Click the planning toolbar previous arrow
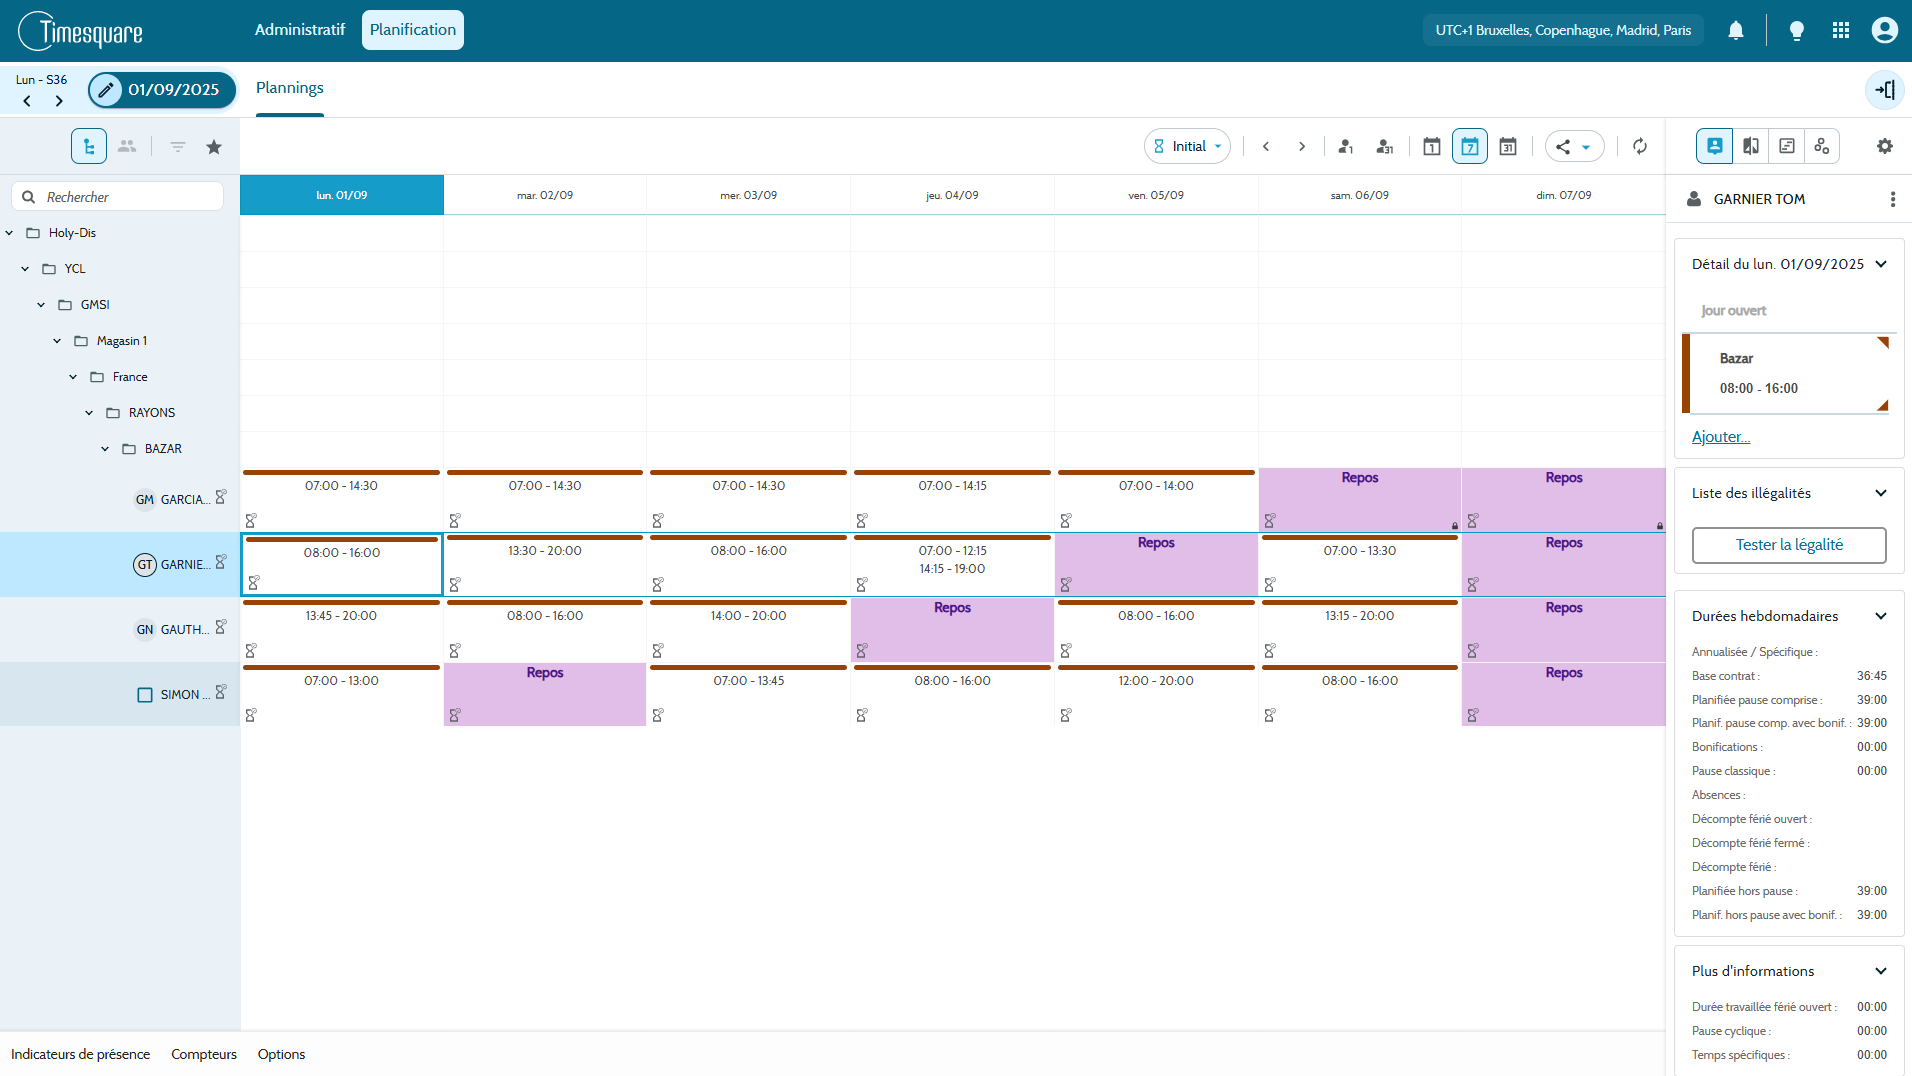 tap(1266, 146)
